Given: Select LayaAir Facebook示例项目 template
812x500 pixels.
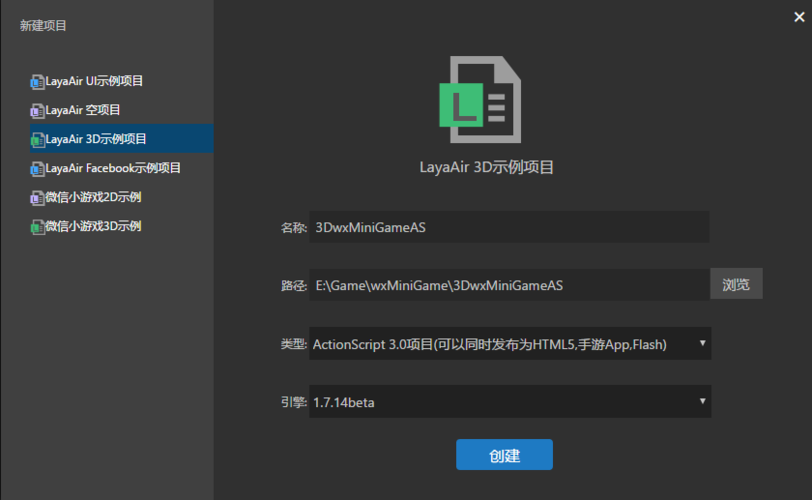Looking at the screenshot, I should point(122,168).
